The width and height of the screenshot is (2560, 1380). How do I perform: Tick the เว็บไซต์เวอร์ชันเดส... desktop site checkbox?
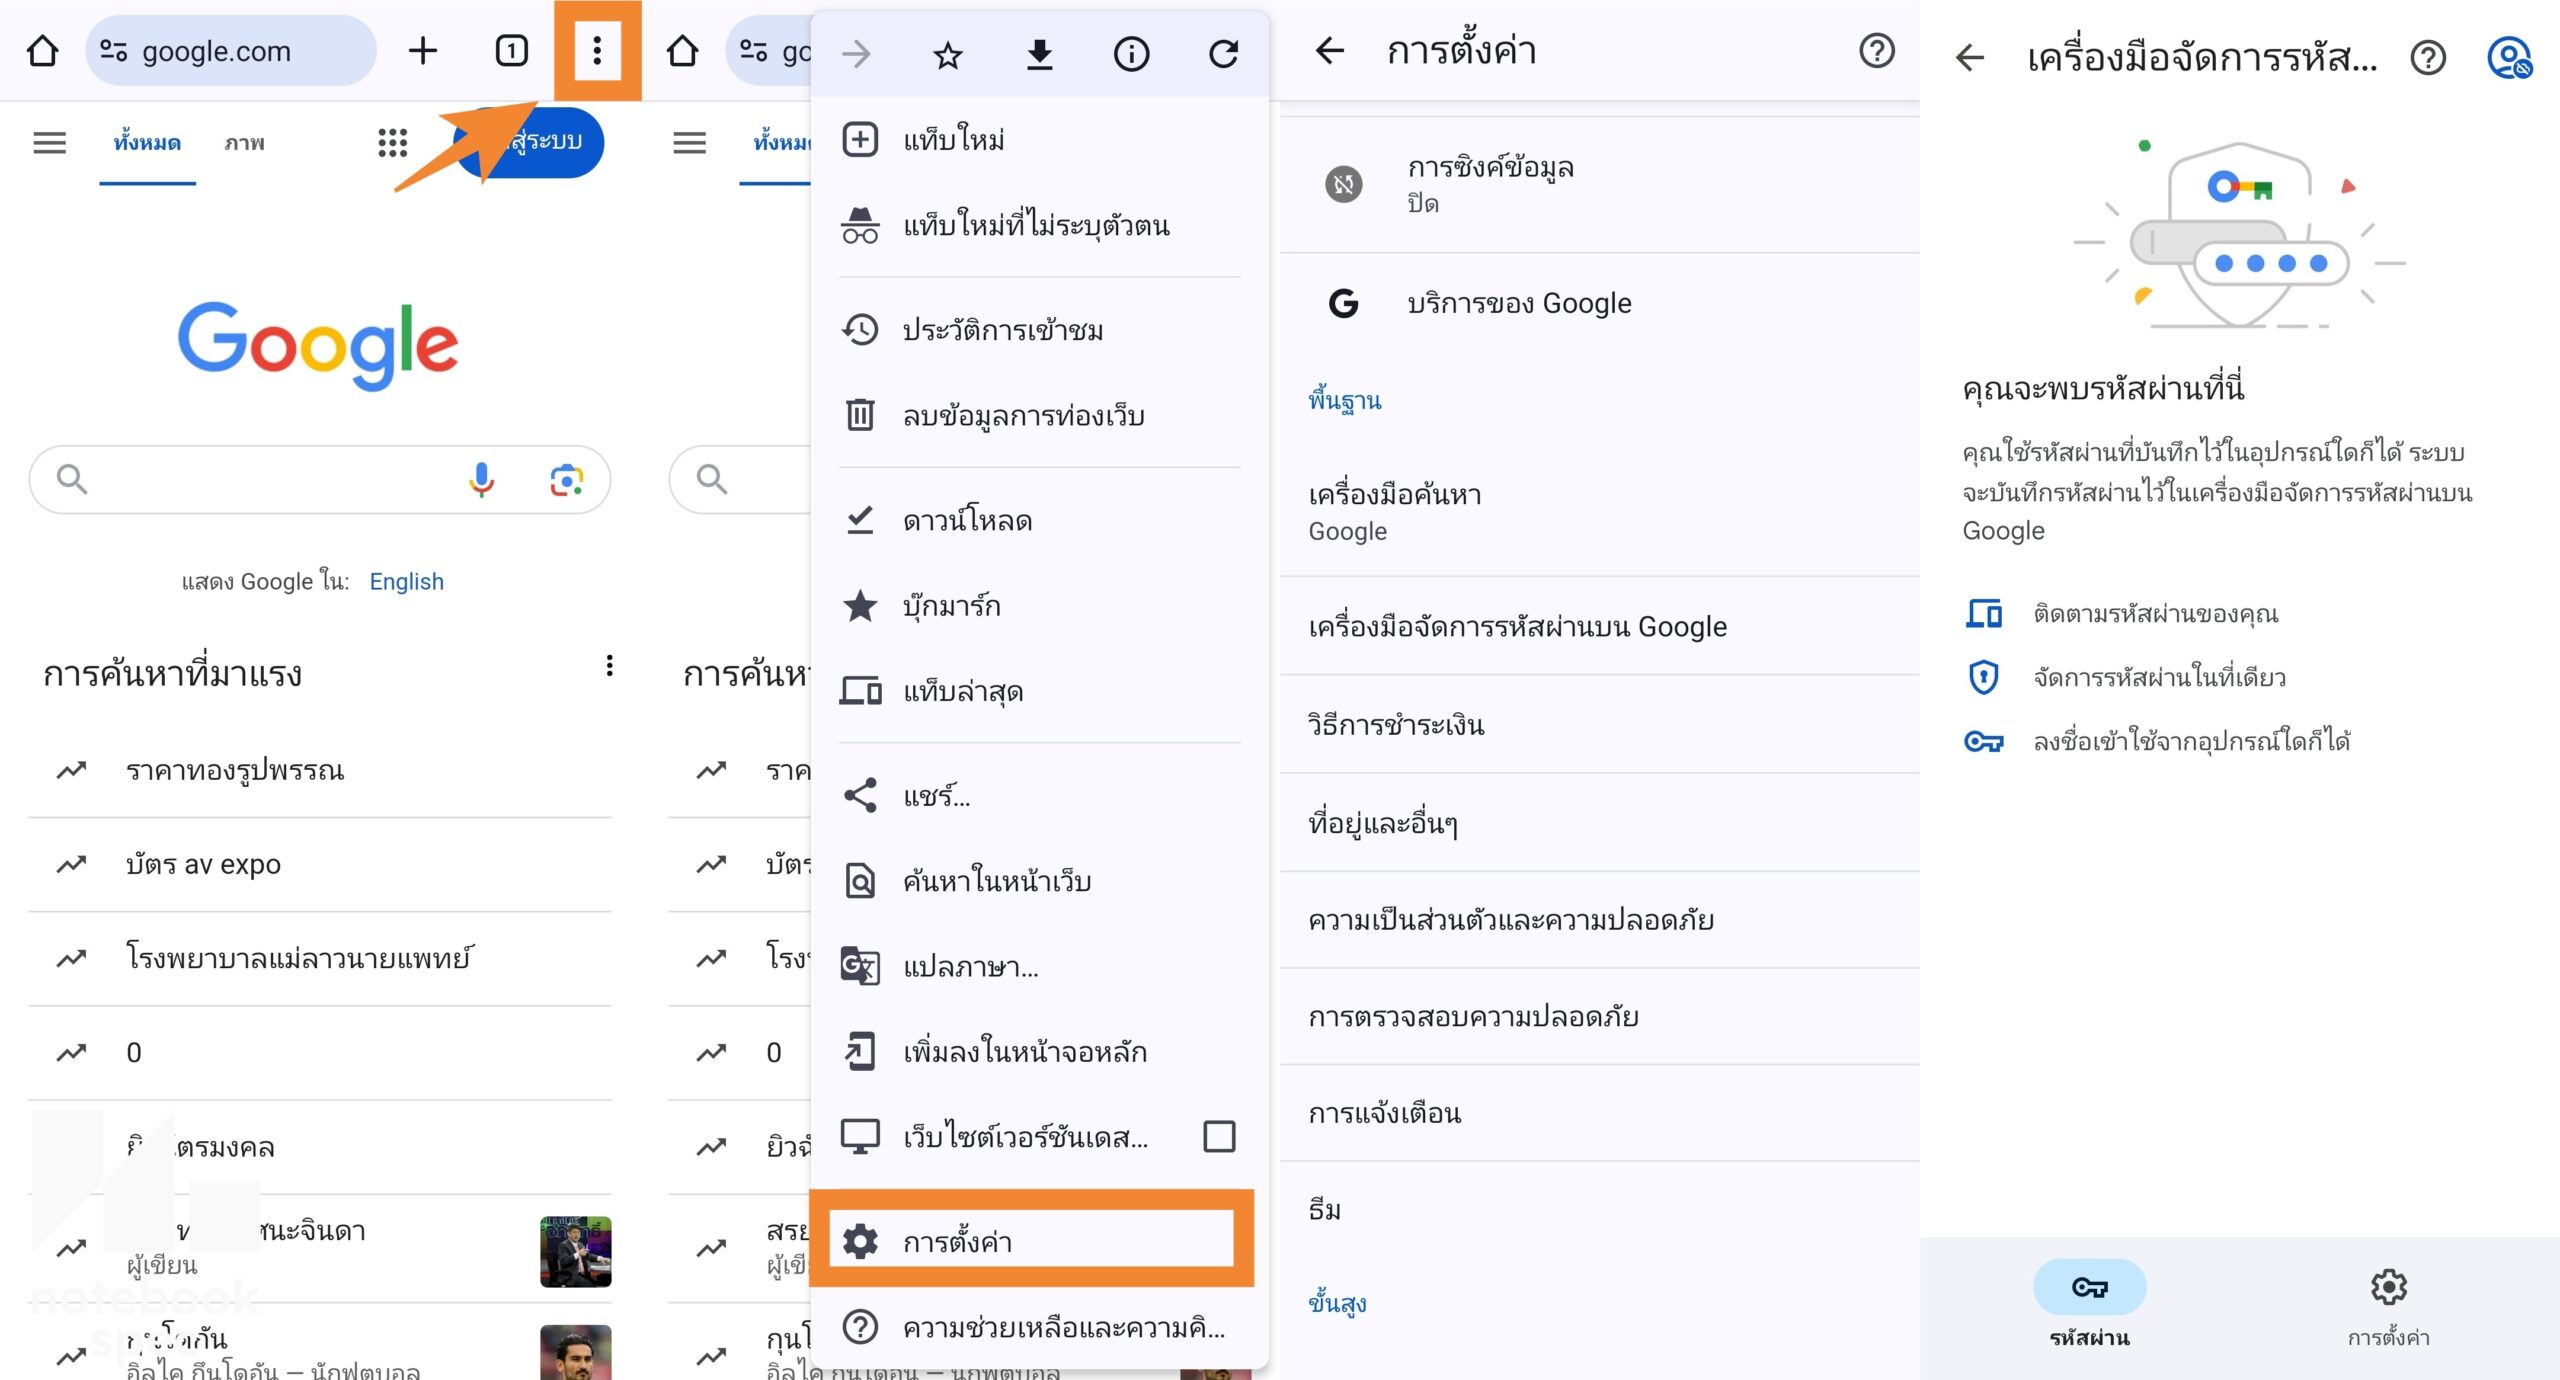(x=1219, y=1136)
